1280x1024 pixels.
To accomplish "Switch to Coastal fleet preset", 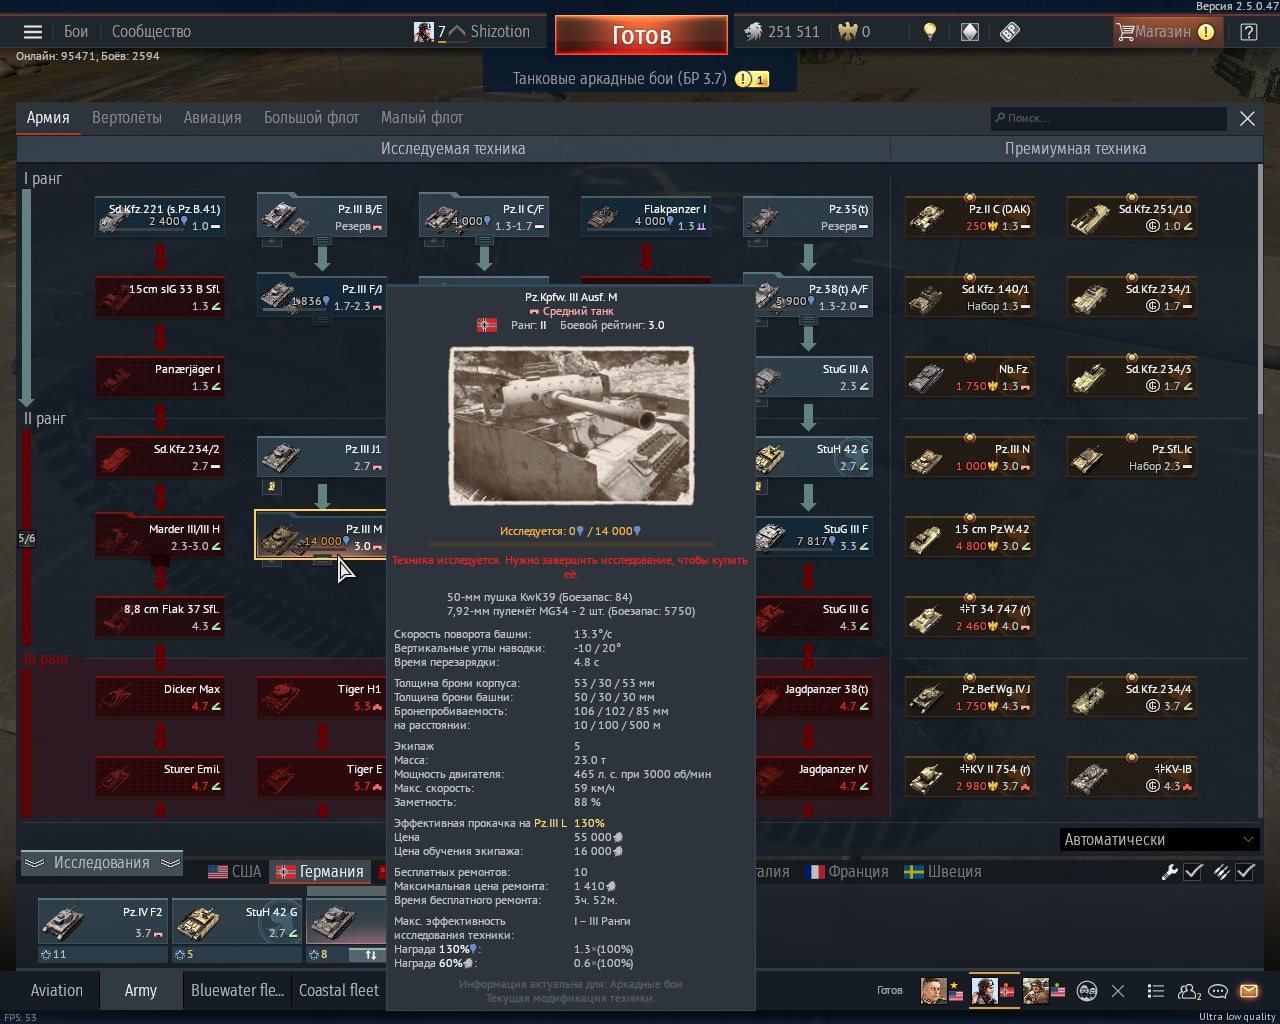I will [x=339, y=991].
